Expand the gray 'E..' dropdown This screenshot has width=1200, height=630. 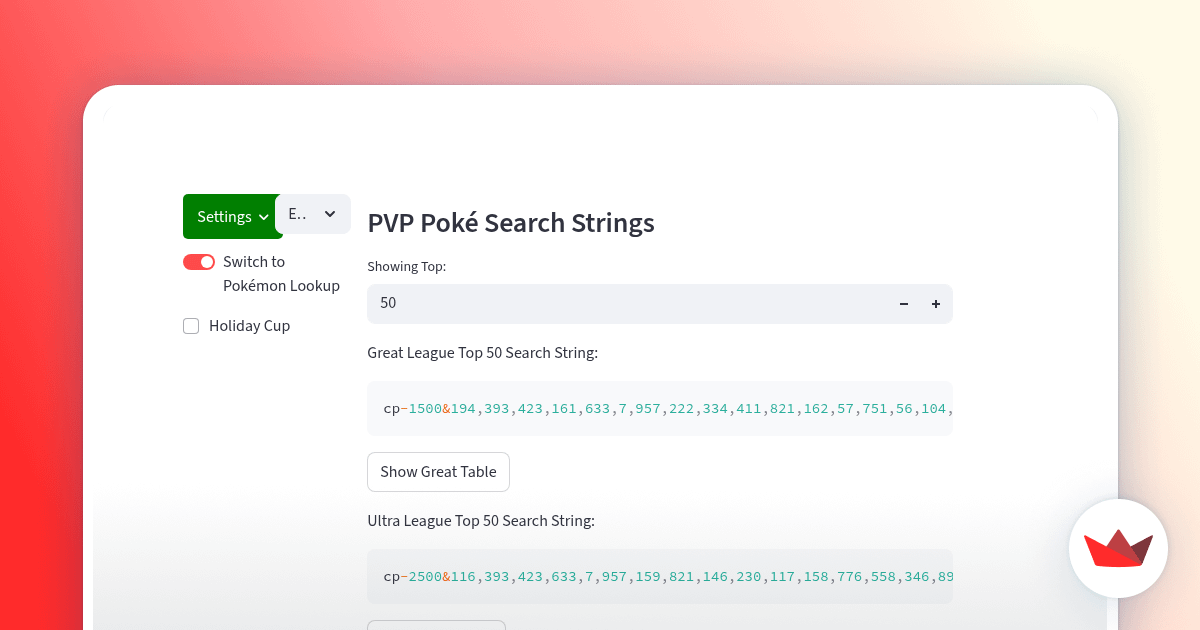pyautogui.click(x=312, y=214)
